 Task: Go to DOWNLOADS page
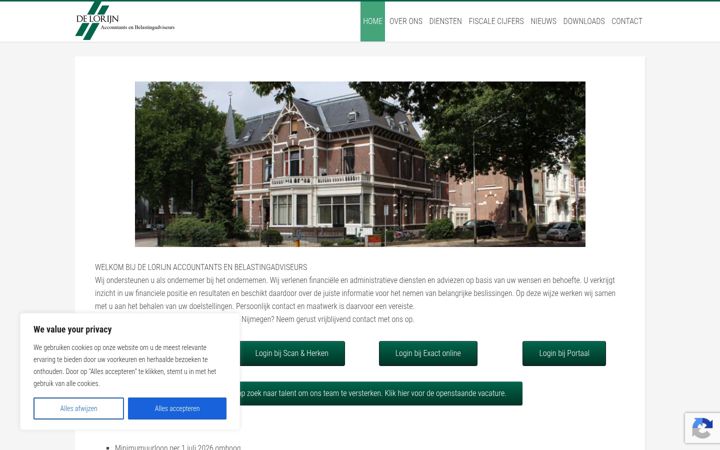coord(584,21)
